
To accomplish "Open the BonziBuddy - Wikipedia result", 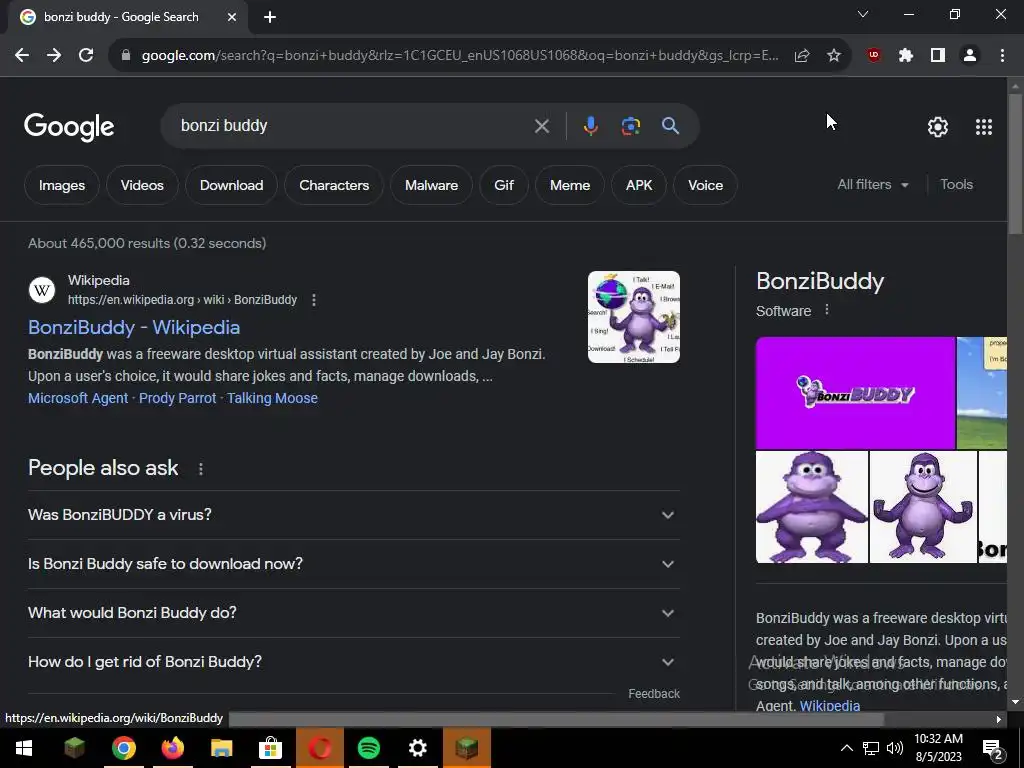I will [134, 327].
